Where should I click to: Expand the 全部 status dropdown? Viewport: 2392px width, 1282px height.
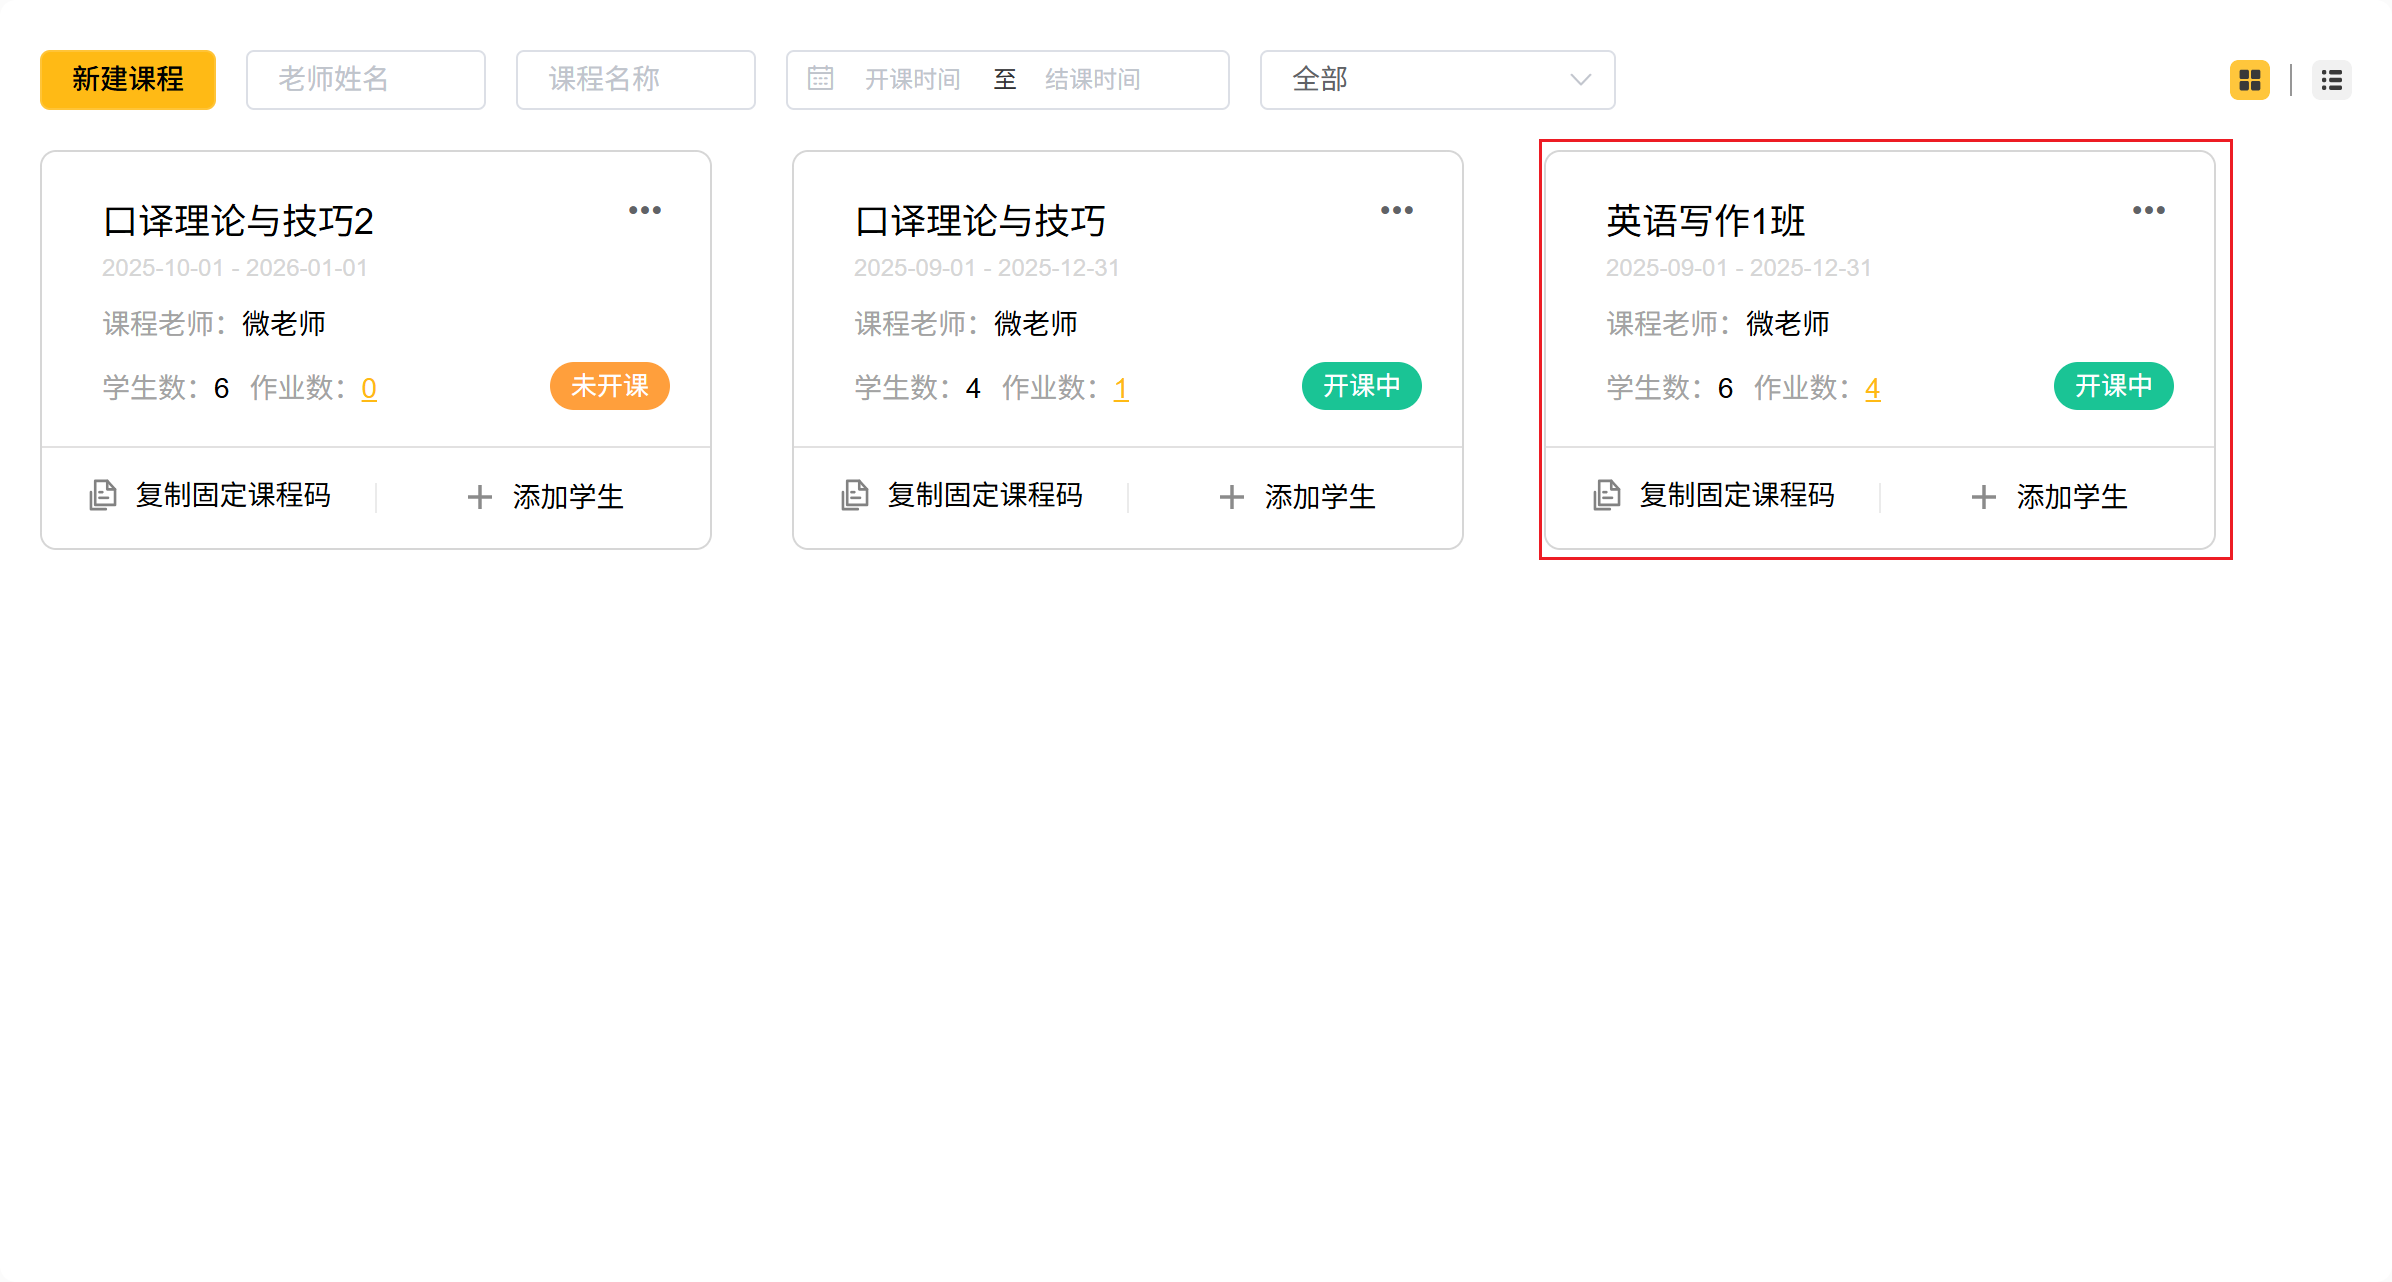click(1436, 80)
